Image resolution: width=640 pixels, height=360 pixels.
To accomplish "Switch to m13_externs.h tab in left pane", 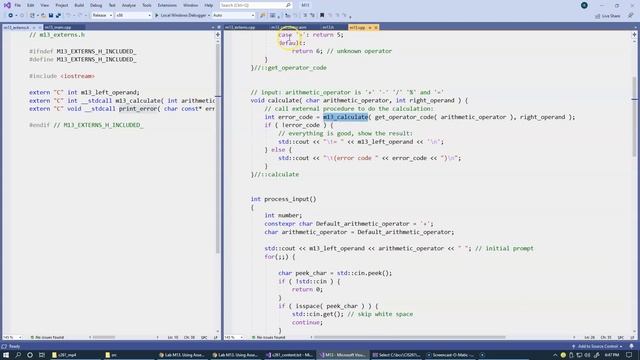I will click(x=16, y=27).
